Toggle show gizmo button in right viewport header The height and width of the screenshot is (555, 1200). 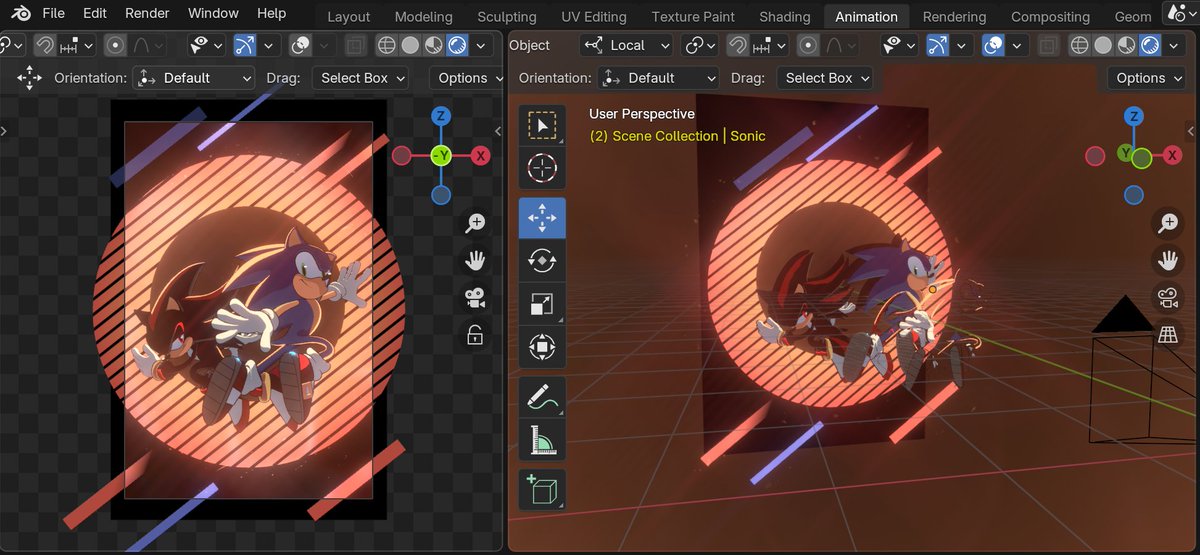click(x=938, y=45)
